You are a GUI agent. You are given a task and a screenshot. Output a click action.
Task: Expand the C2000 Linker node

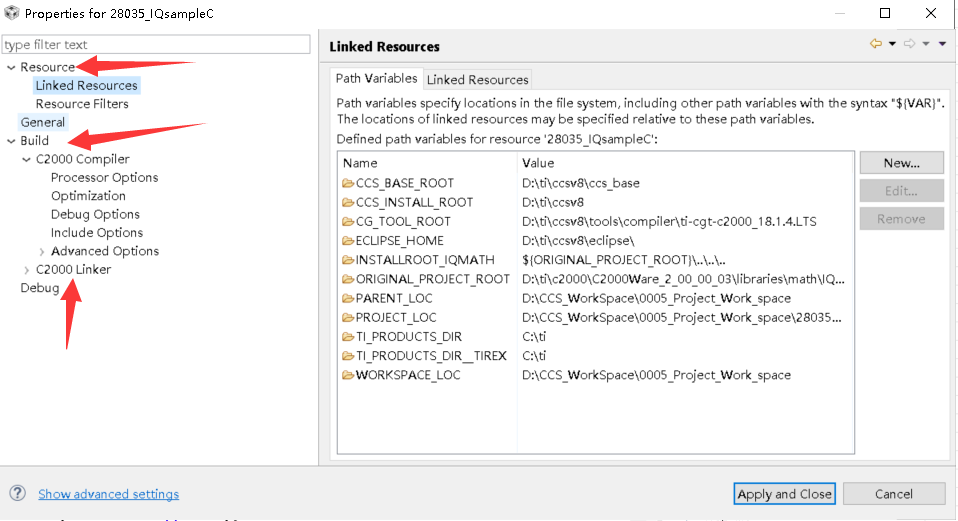tap(26, 270)
